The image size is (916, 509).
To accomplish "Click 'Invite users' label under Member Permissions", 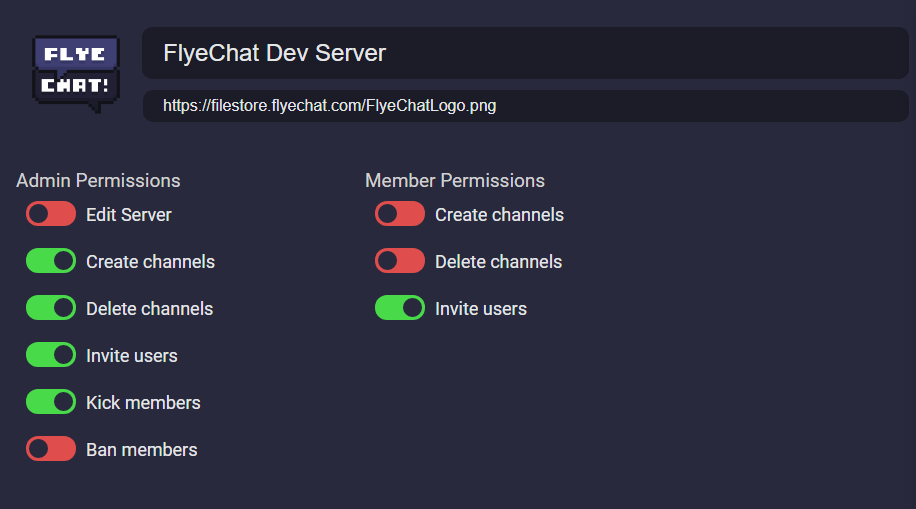I will coord(481,309).
